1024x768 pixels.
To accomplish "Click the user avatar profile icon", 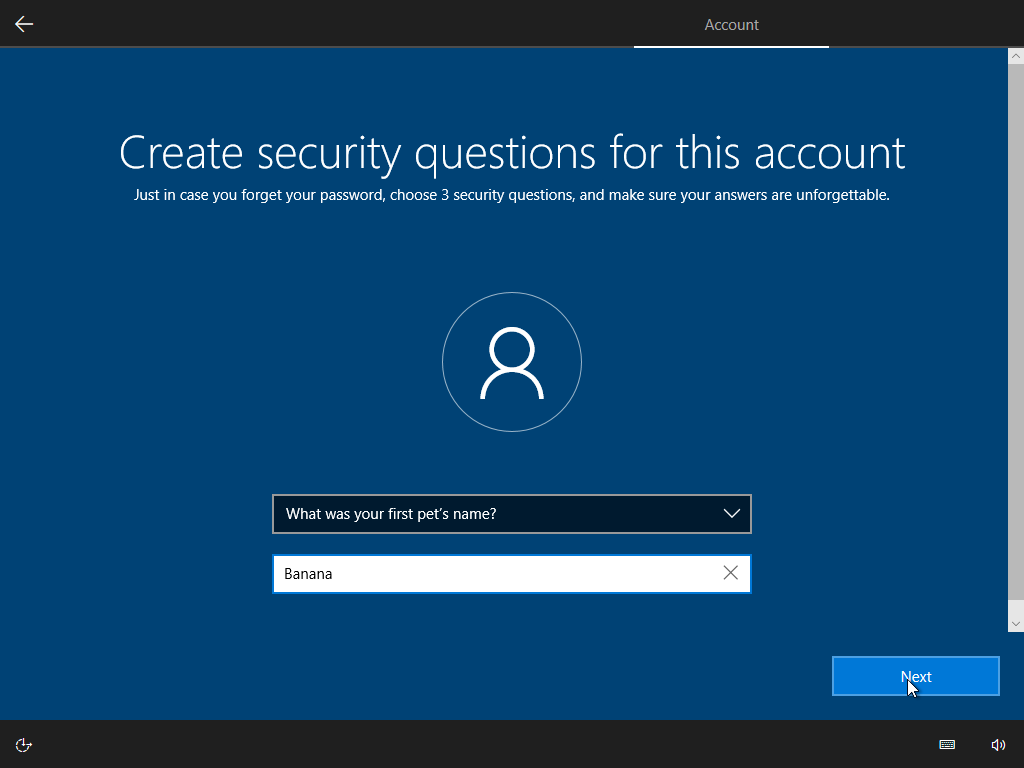I will tap(511, 362).
